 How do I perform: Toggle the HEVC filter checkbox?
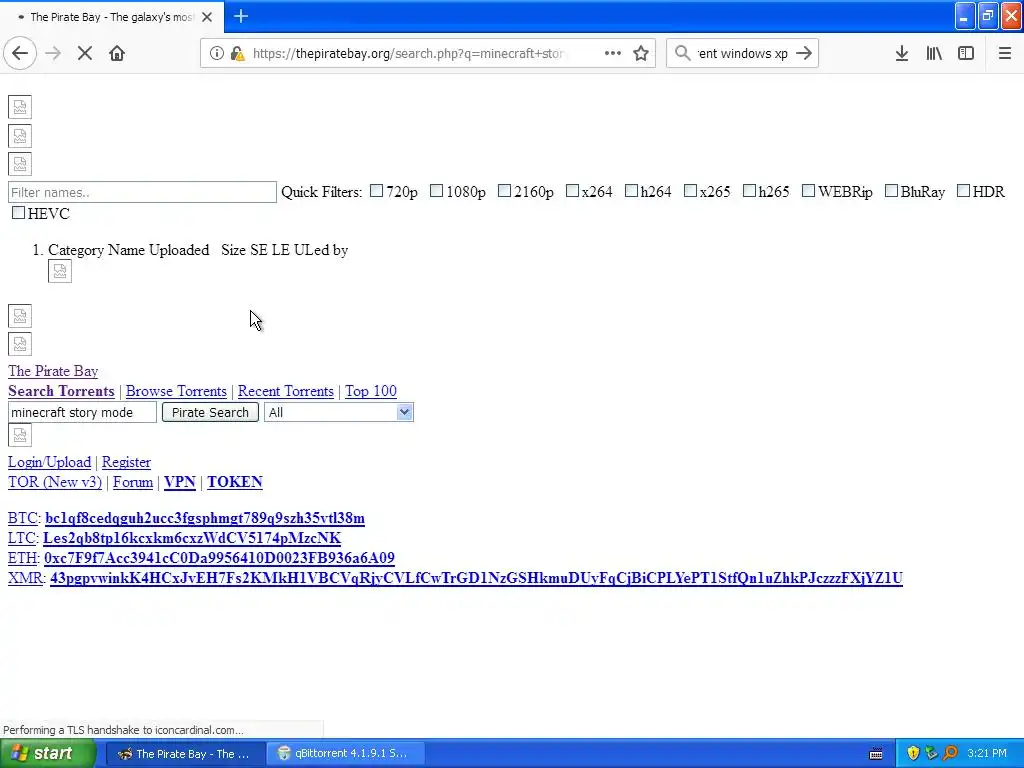pyautogui.click(x=18, y=213)
